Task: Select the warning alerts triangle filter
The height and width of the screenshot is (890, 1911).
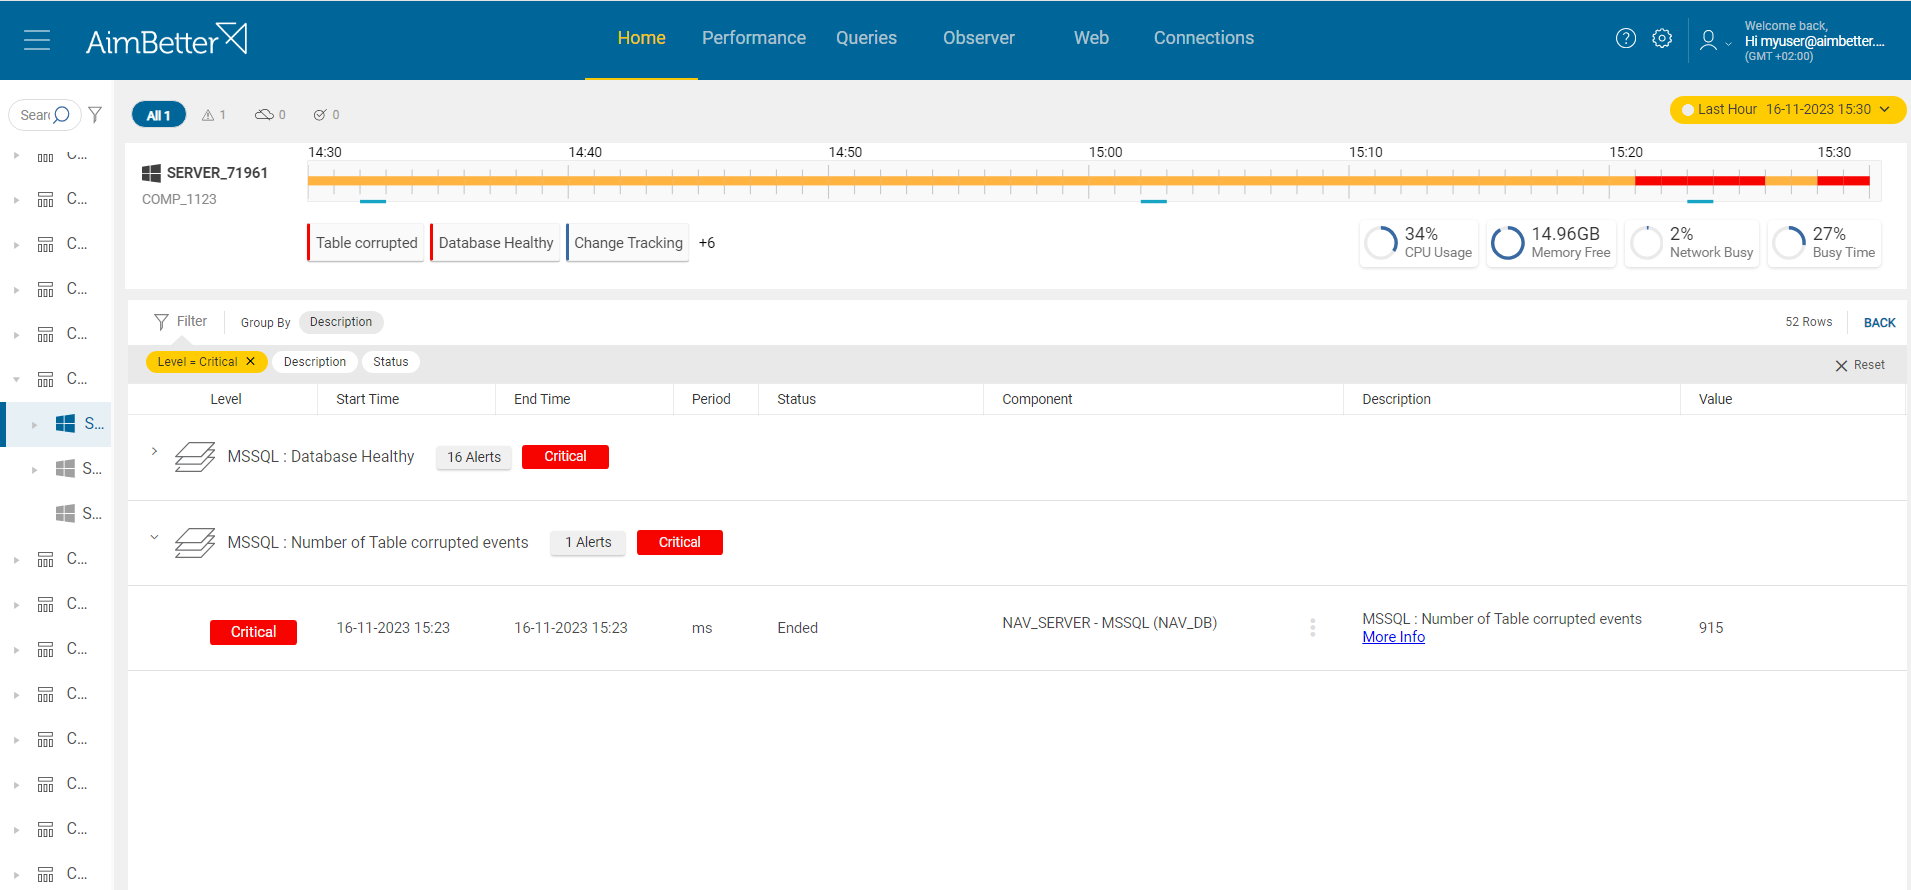Action: pos(213,115)
